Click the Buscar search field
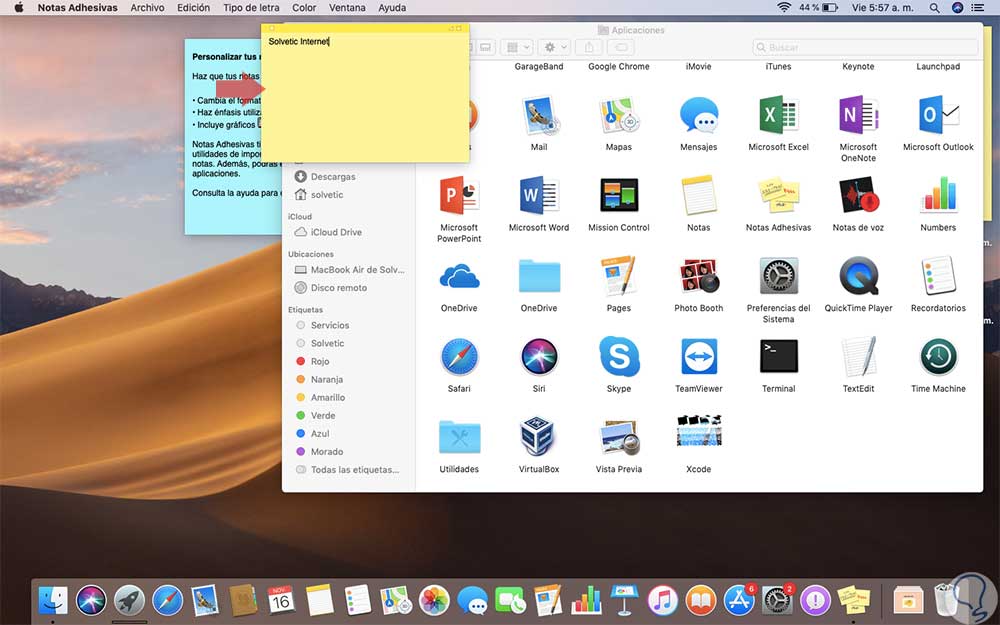Viewport: 1000px width, 625px height. point(865,47)
